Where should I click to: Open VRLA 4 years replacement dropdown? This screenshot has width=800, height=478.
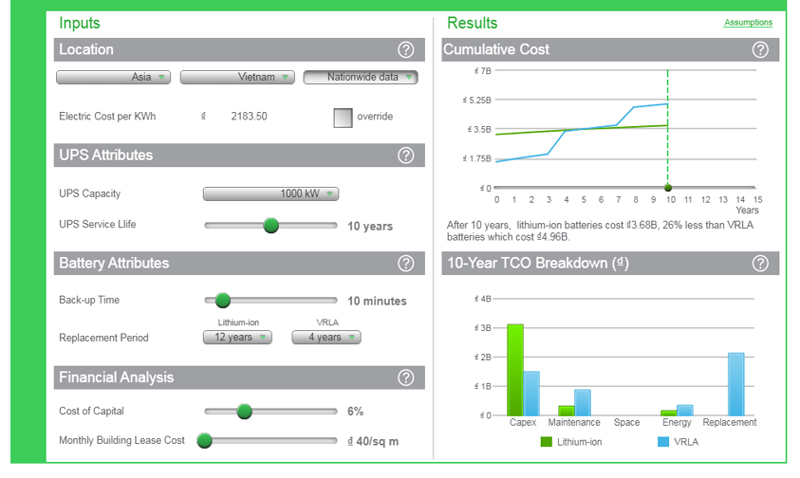click(327, 337)
